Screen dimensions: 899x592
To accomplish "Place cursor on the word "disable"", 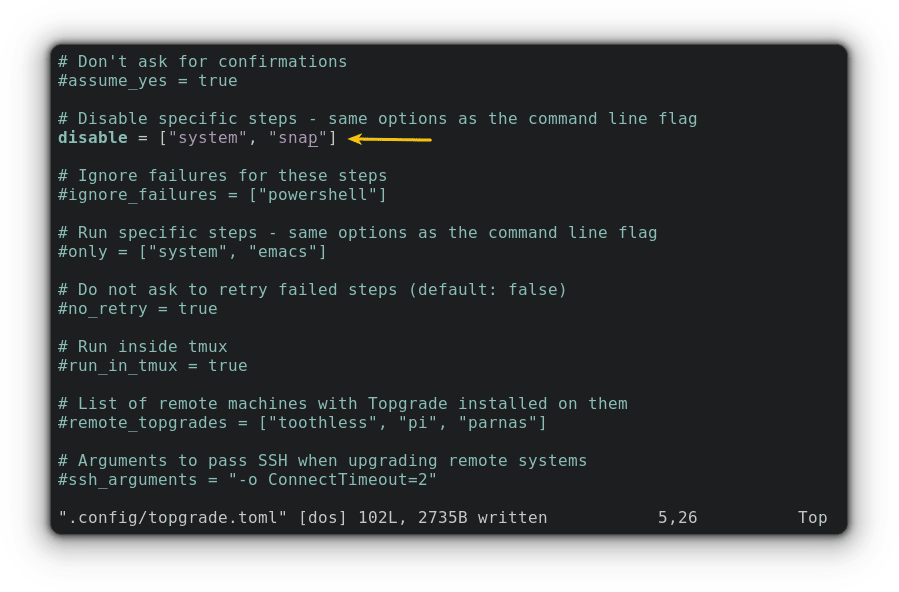I will pos(93,137).
